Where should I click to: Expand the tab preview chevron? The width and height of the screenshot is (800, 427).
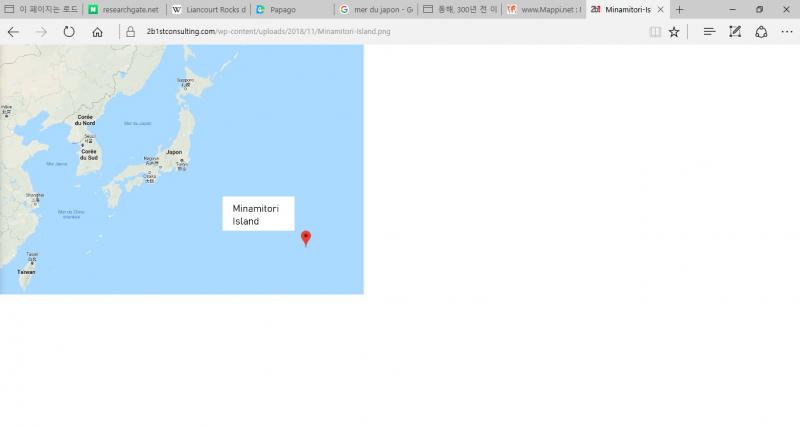(704, 9)
